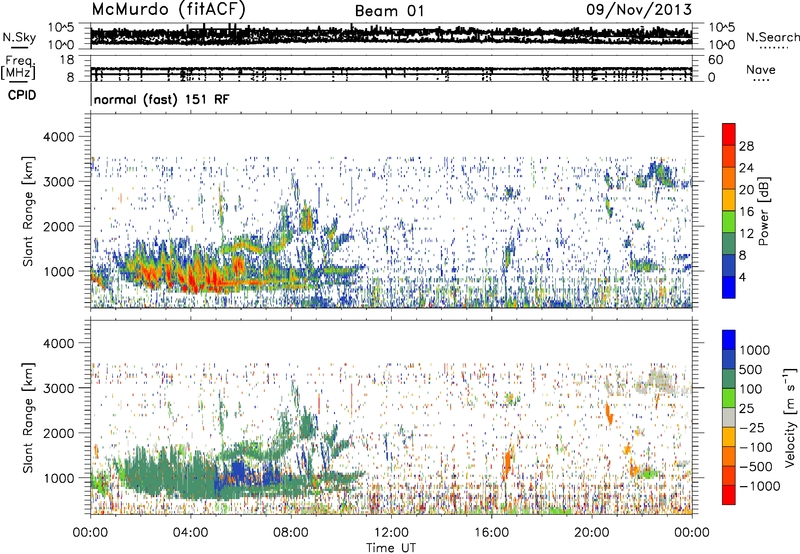This screenshot has width=800, height=554.
Task: Click the blue bottom segment of Power colorbar
Action: [x=729, y=287]
